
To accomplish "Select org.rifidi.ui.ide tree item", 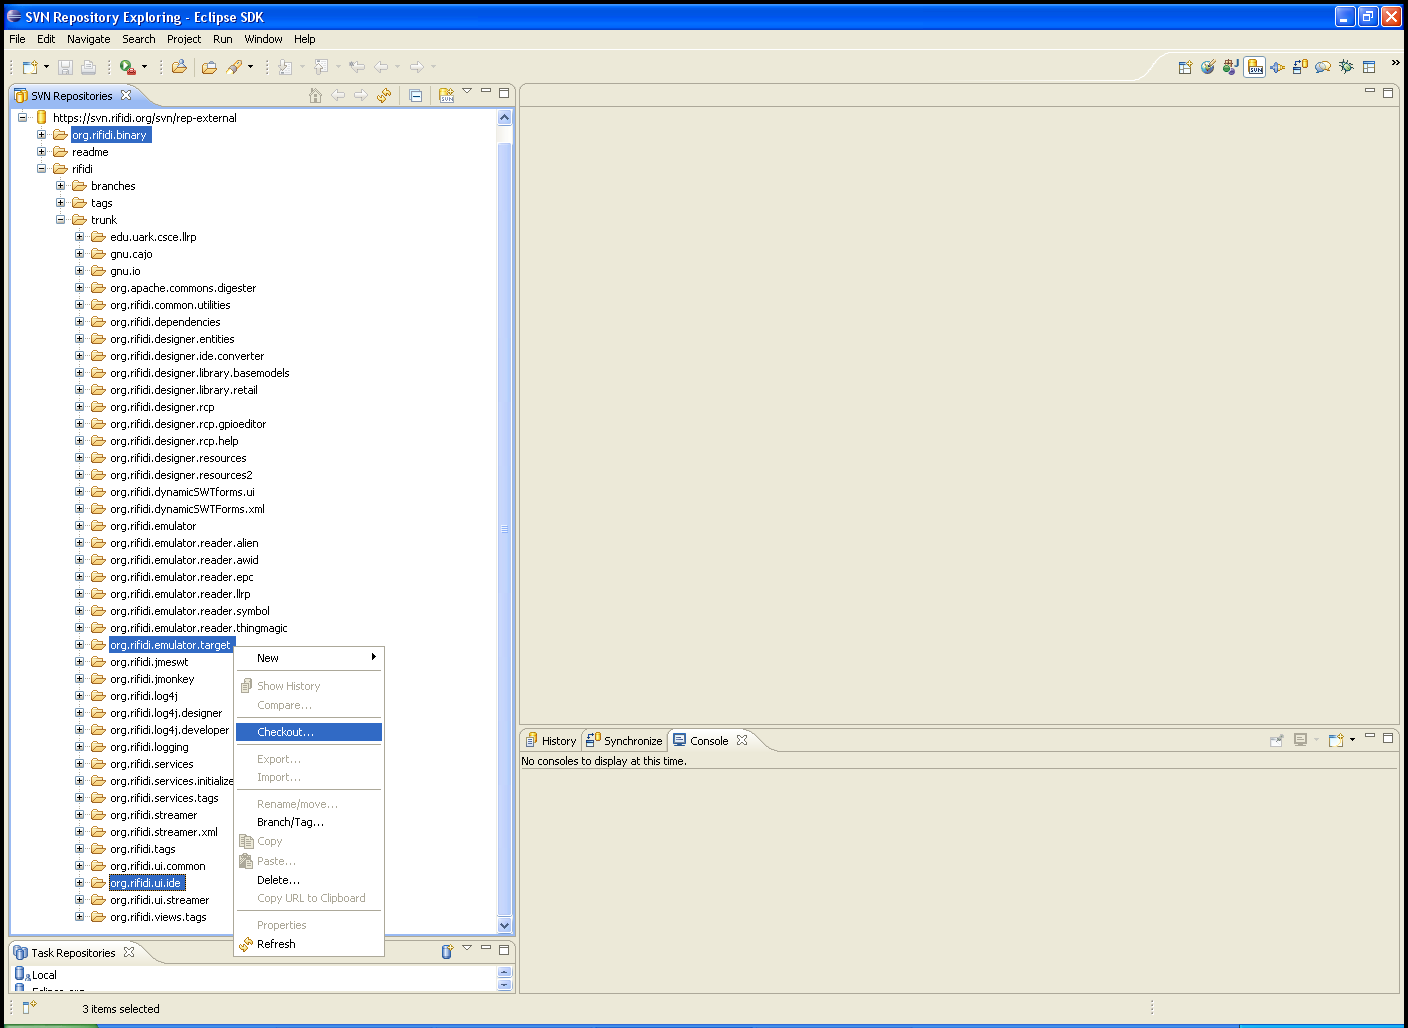I will 146,883.
